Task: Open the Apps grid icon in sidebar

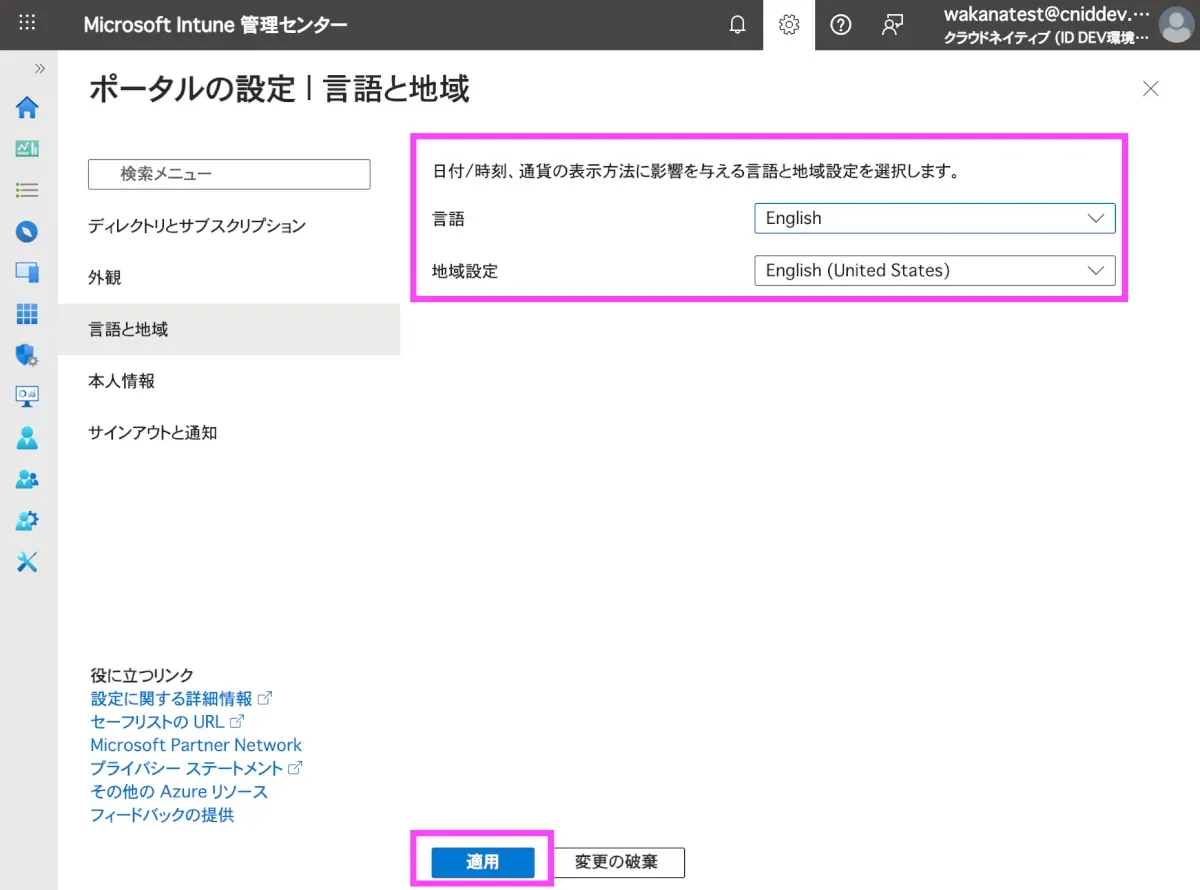Action: coord(27,313)
